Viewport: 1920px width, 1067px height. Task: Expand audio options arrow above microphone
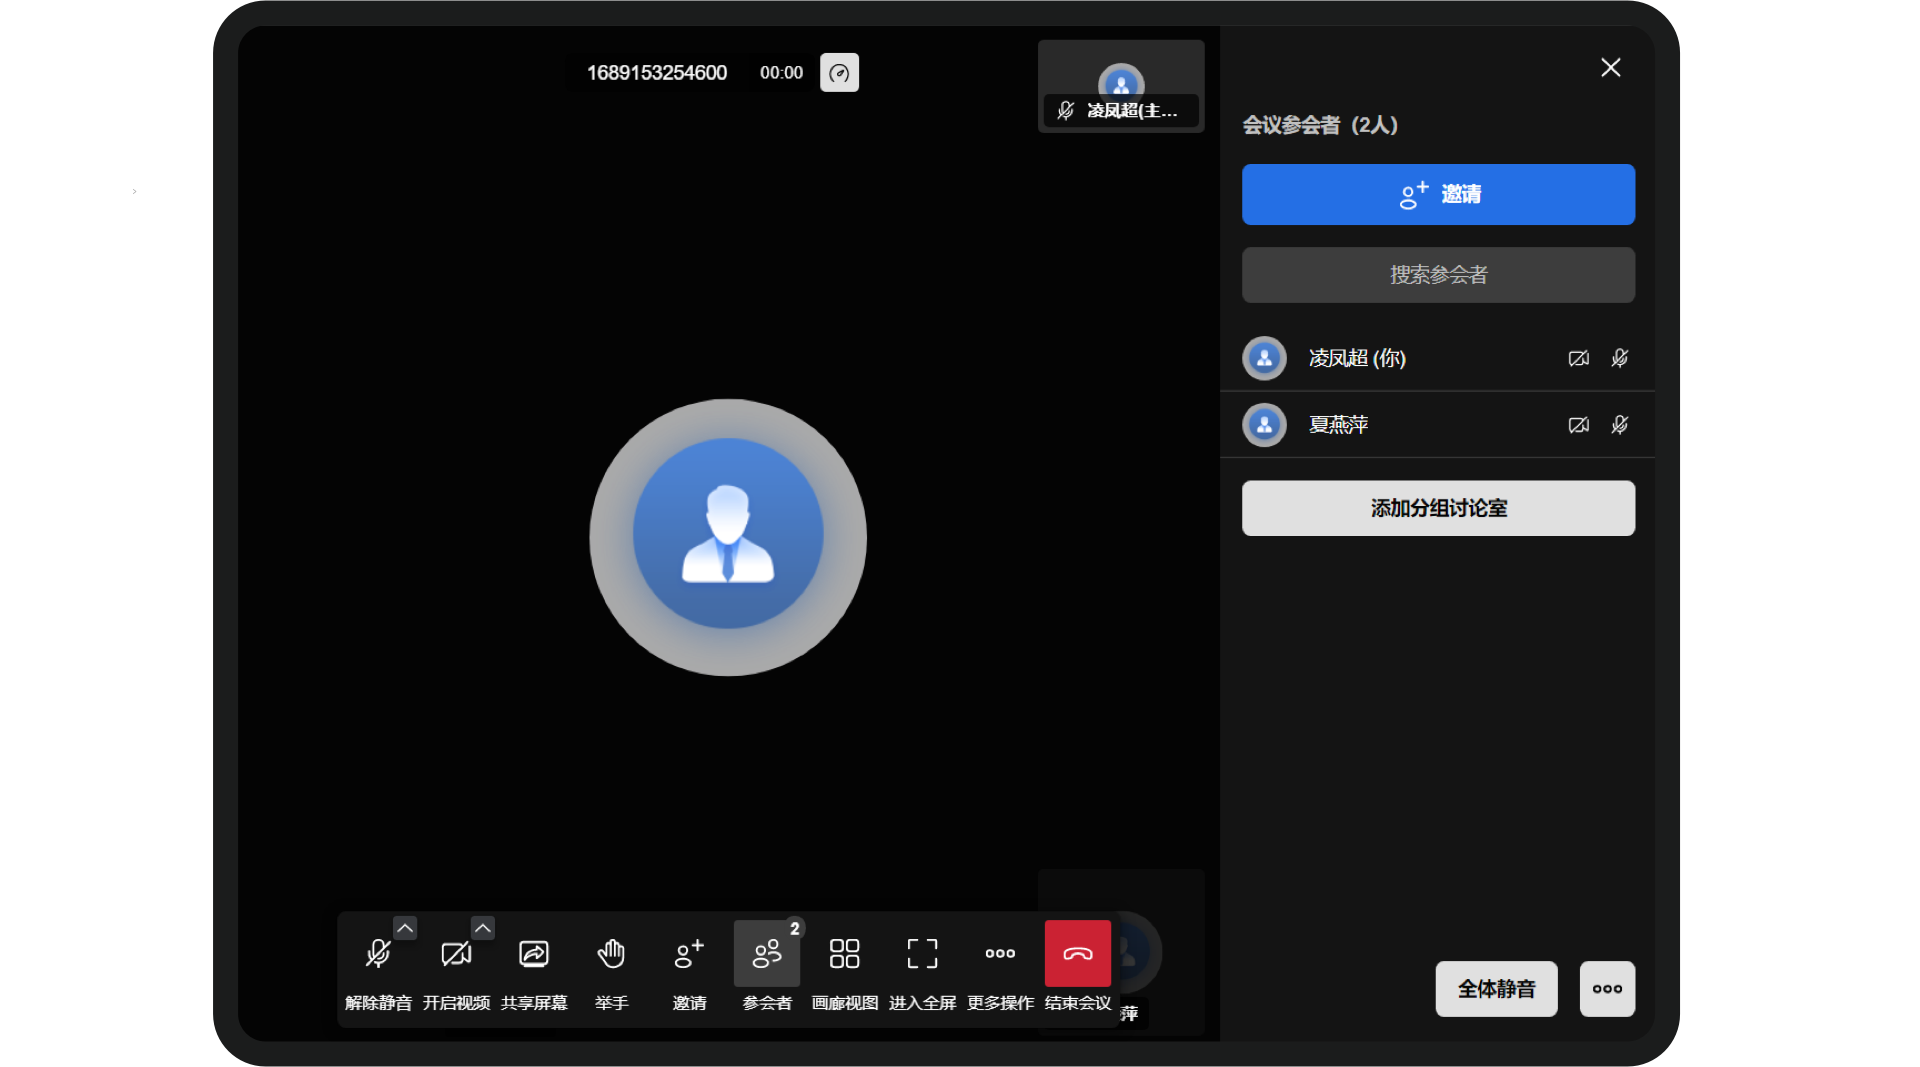tap(404, 928)
